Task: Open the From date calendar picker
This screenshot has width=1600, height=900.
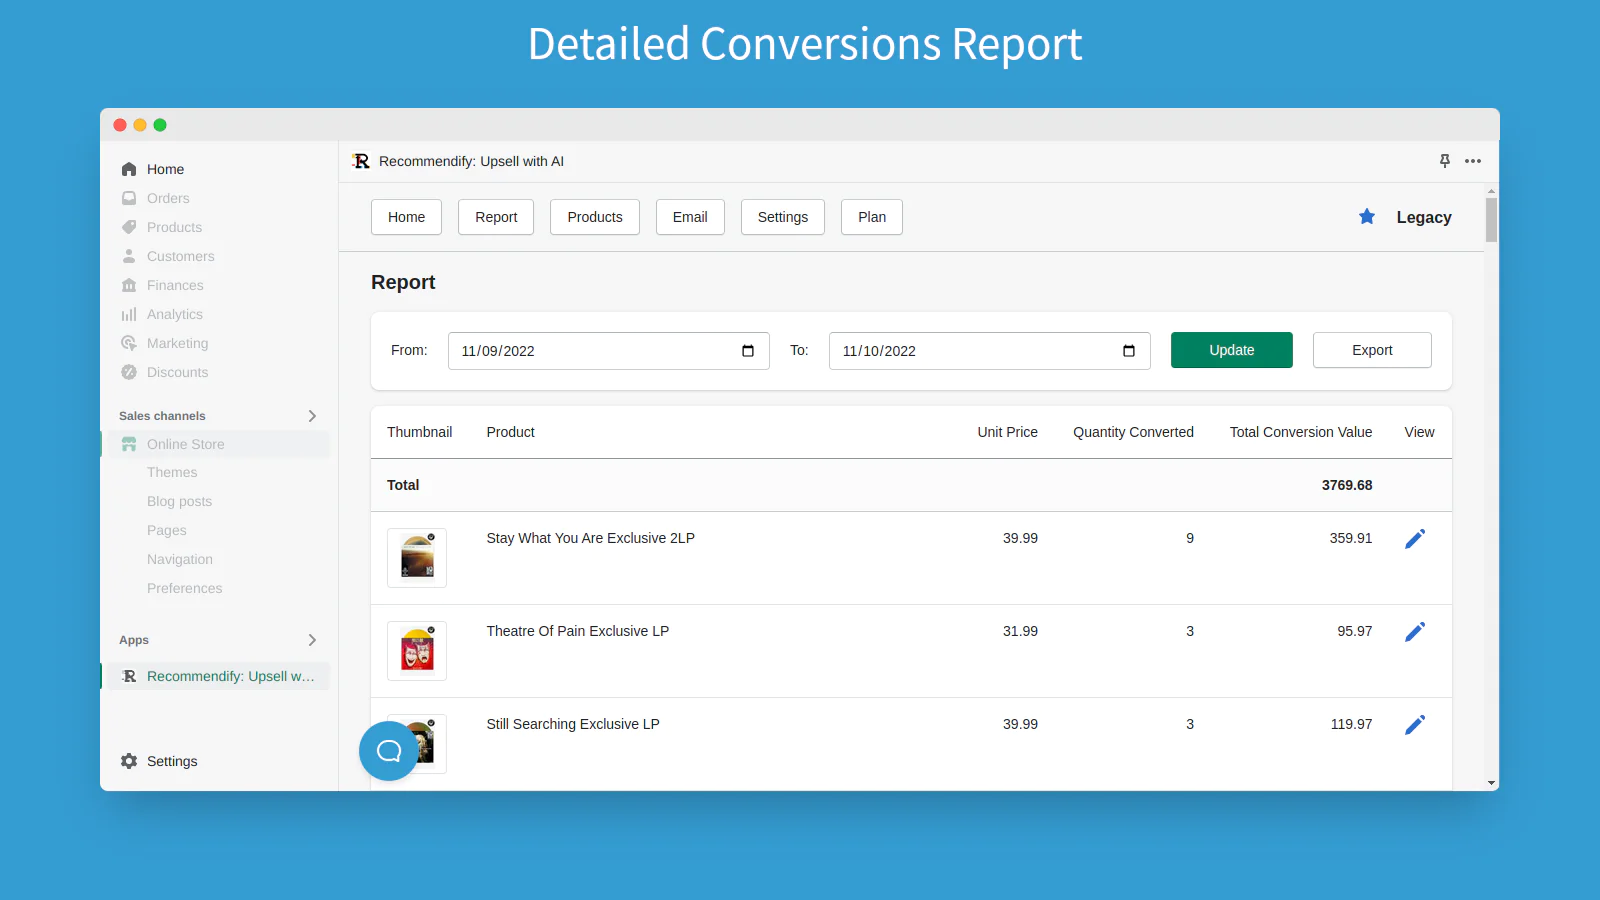Action: (x=748, y=351)
